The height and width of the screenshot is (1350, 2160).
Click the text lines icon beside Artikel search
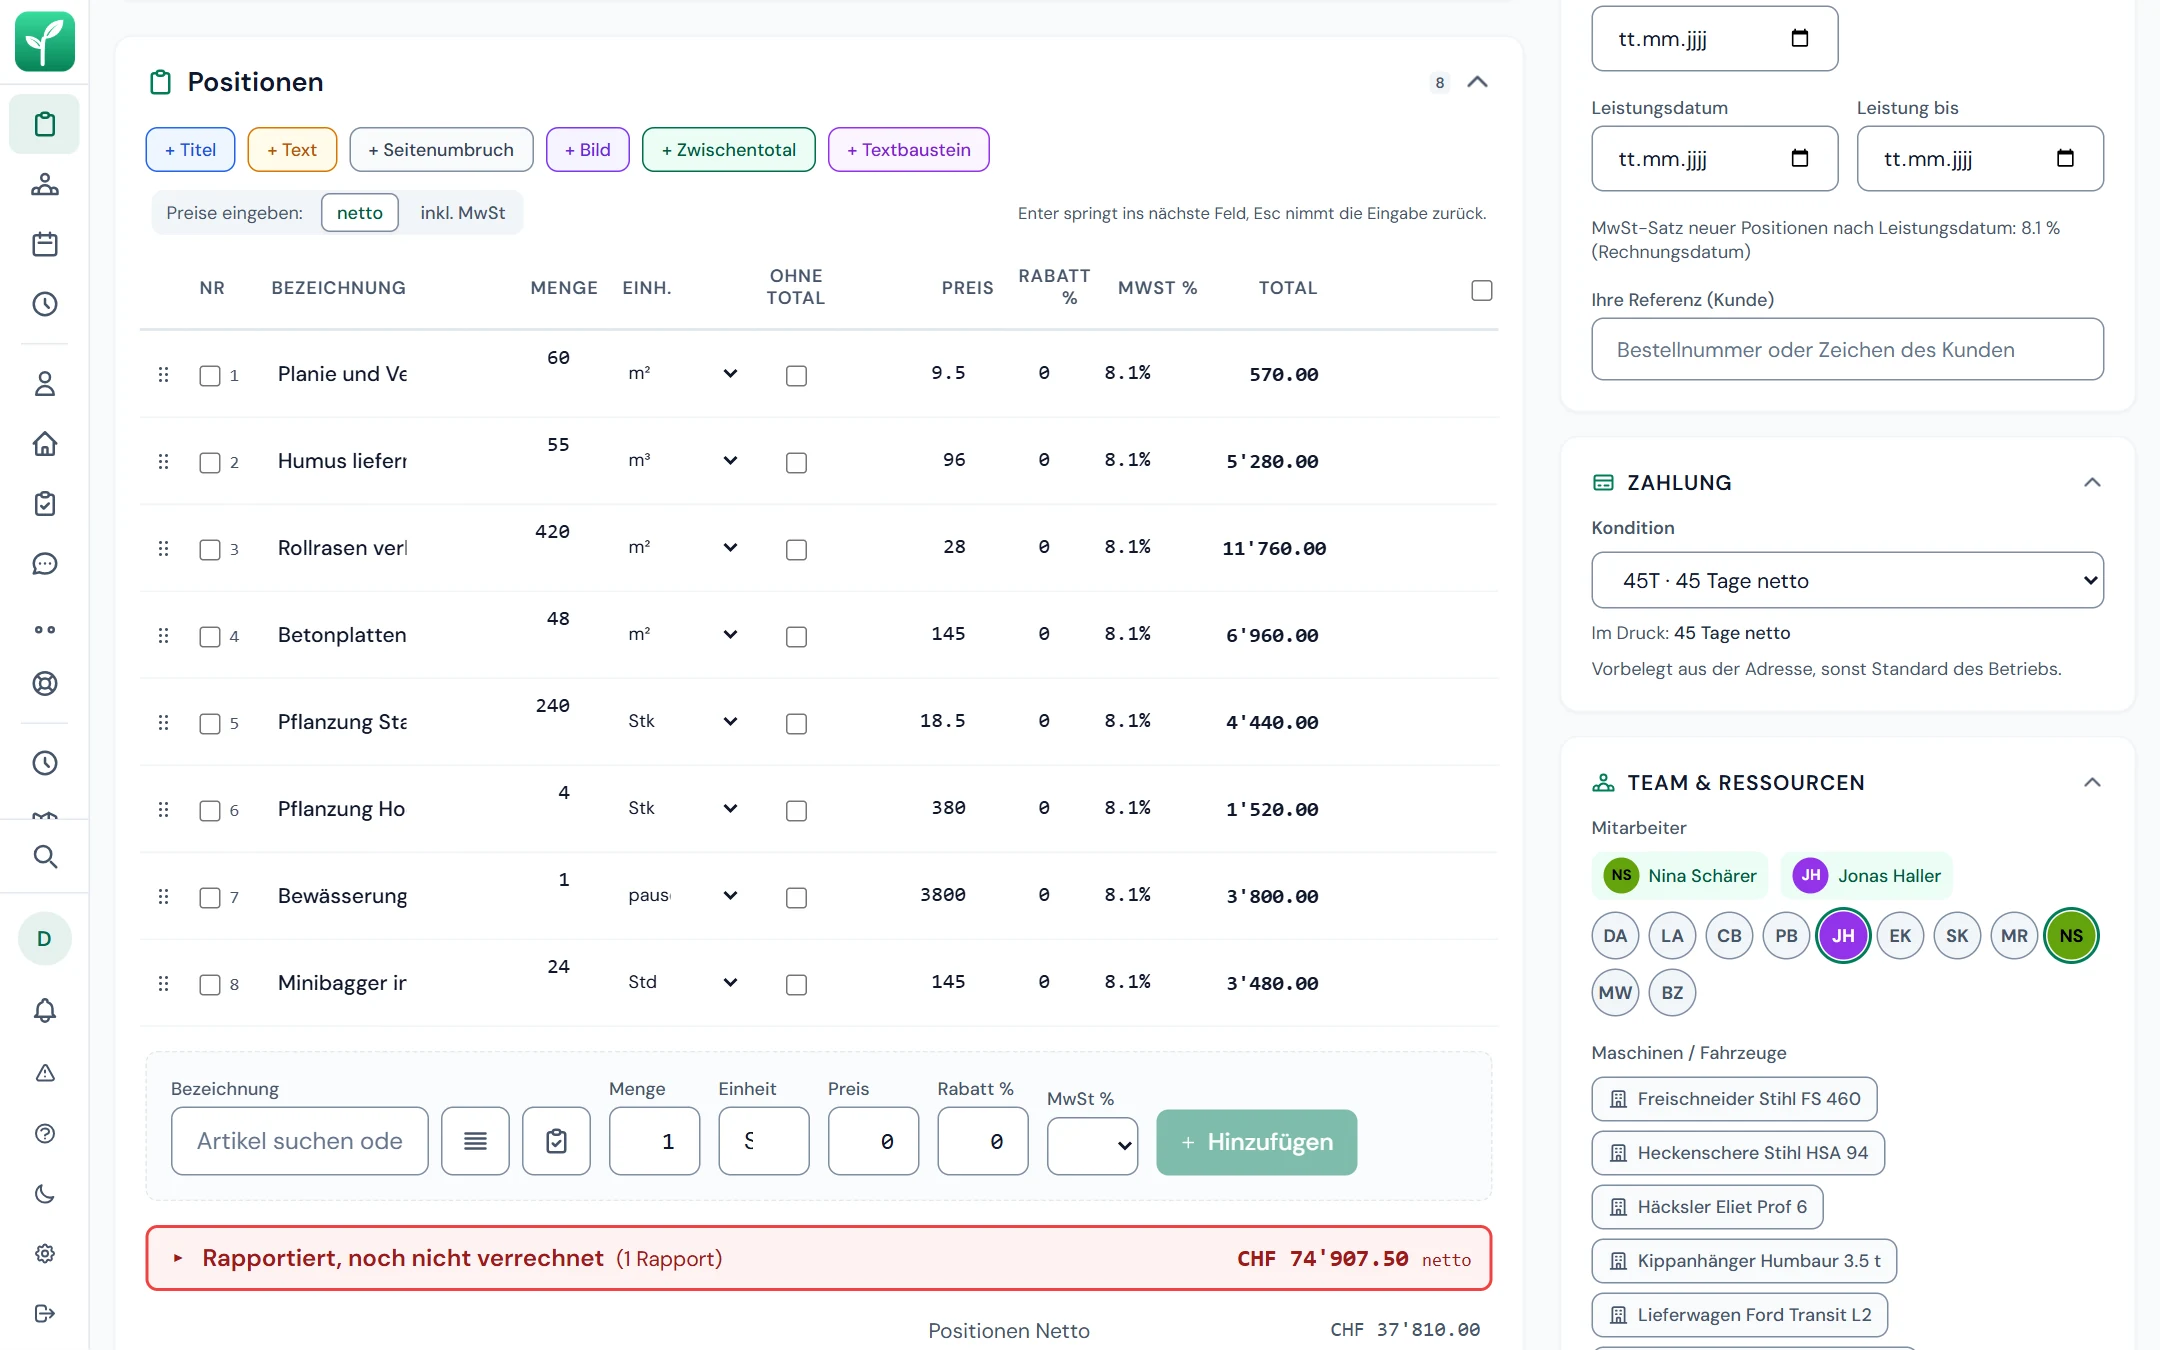[x=475, y=1141]
